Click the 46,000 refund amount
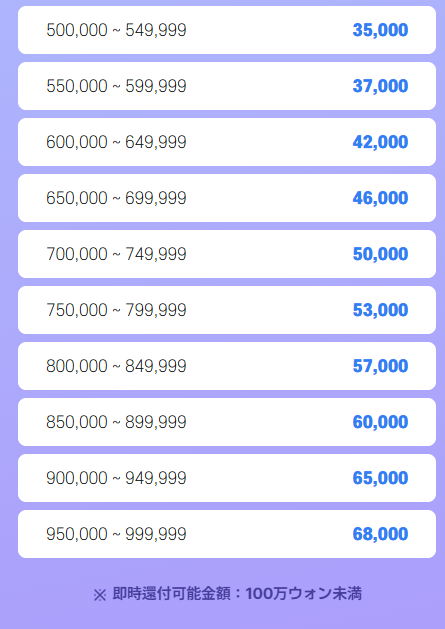The image size is (445, 629). tap(380, 198)
